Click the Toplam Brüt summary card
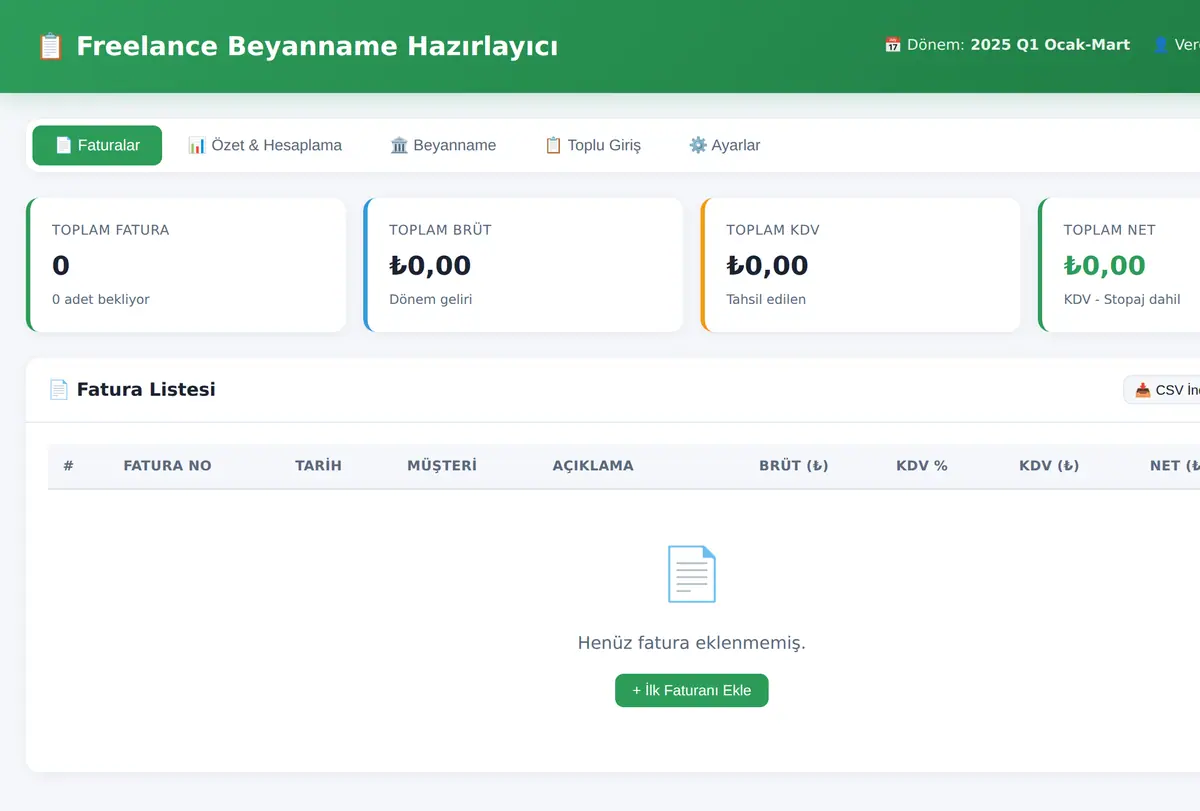1200x811 pixels. [x=523, y=265]
